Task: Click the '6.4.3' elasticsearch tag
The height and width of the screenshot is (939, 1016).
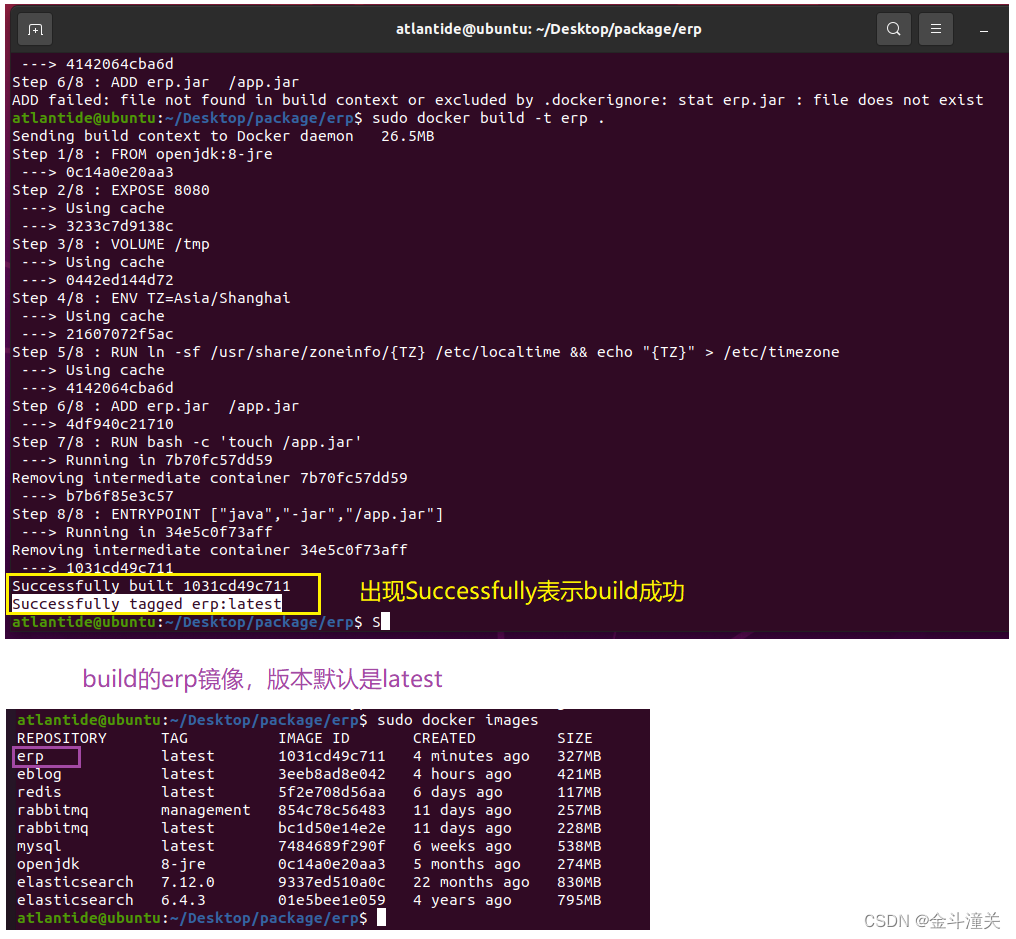Action: pos(183,900)
